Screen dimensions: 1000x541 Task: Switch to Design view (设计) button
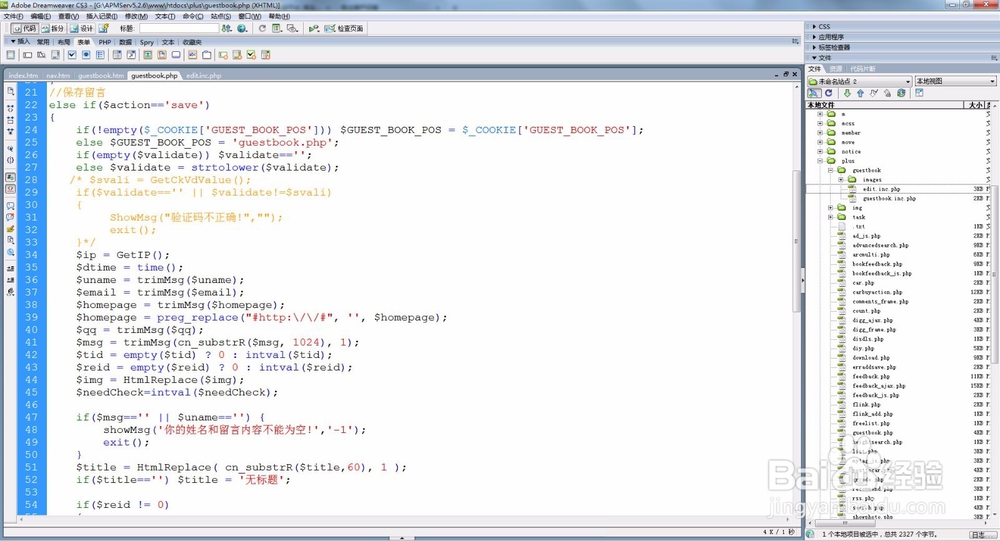pyautogui.click(x=81, y=29)
